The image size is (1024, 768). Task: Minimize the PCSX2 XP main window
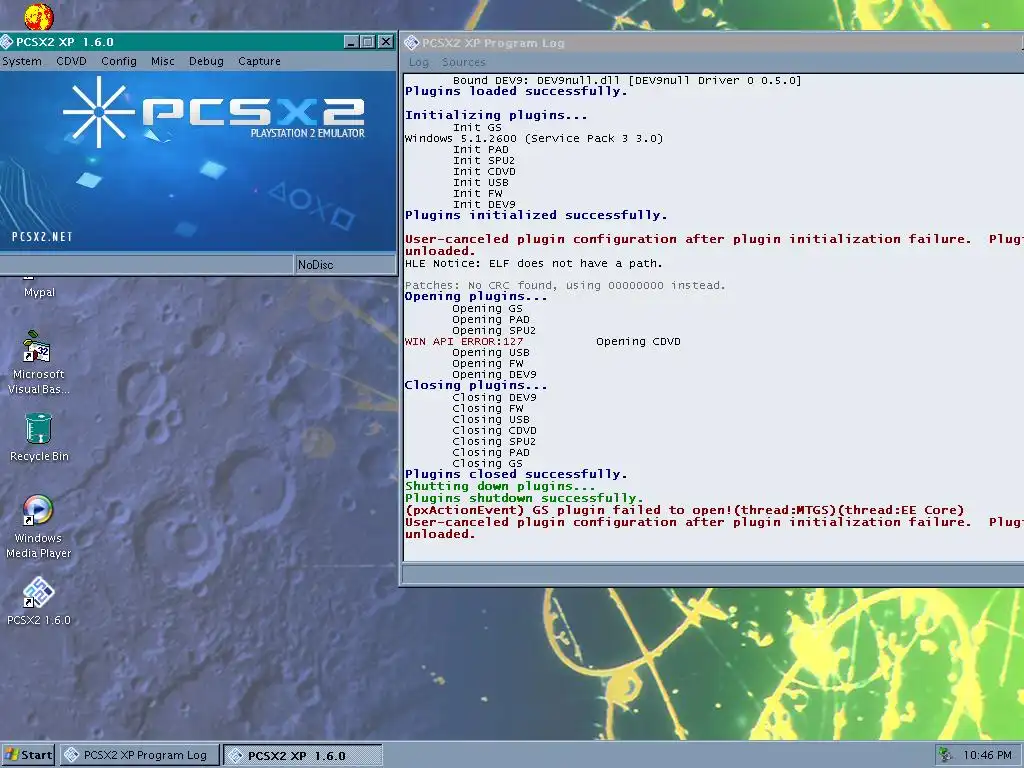[351, 42]
